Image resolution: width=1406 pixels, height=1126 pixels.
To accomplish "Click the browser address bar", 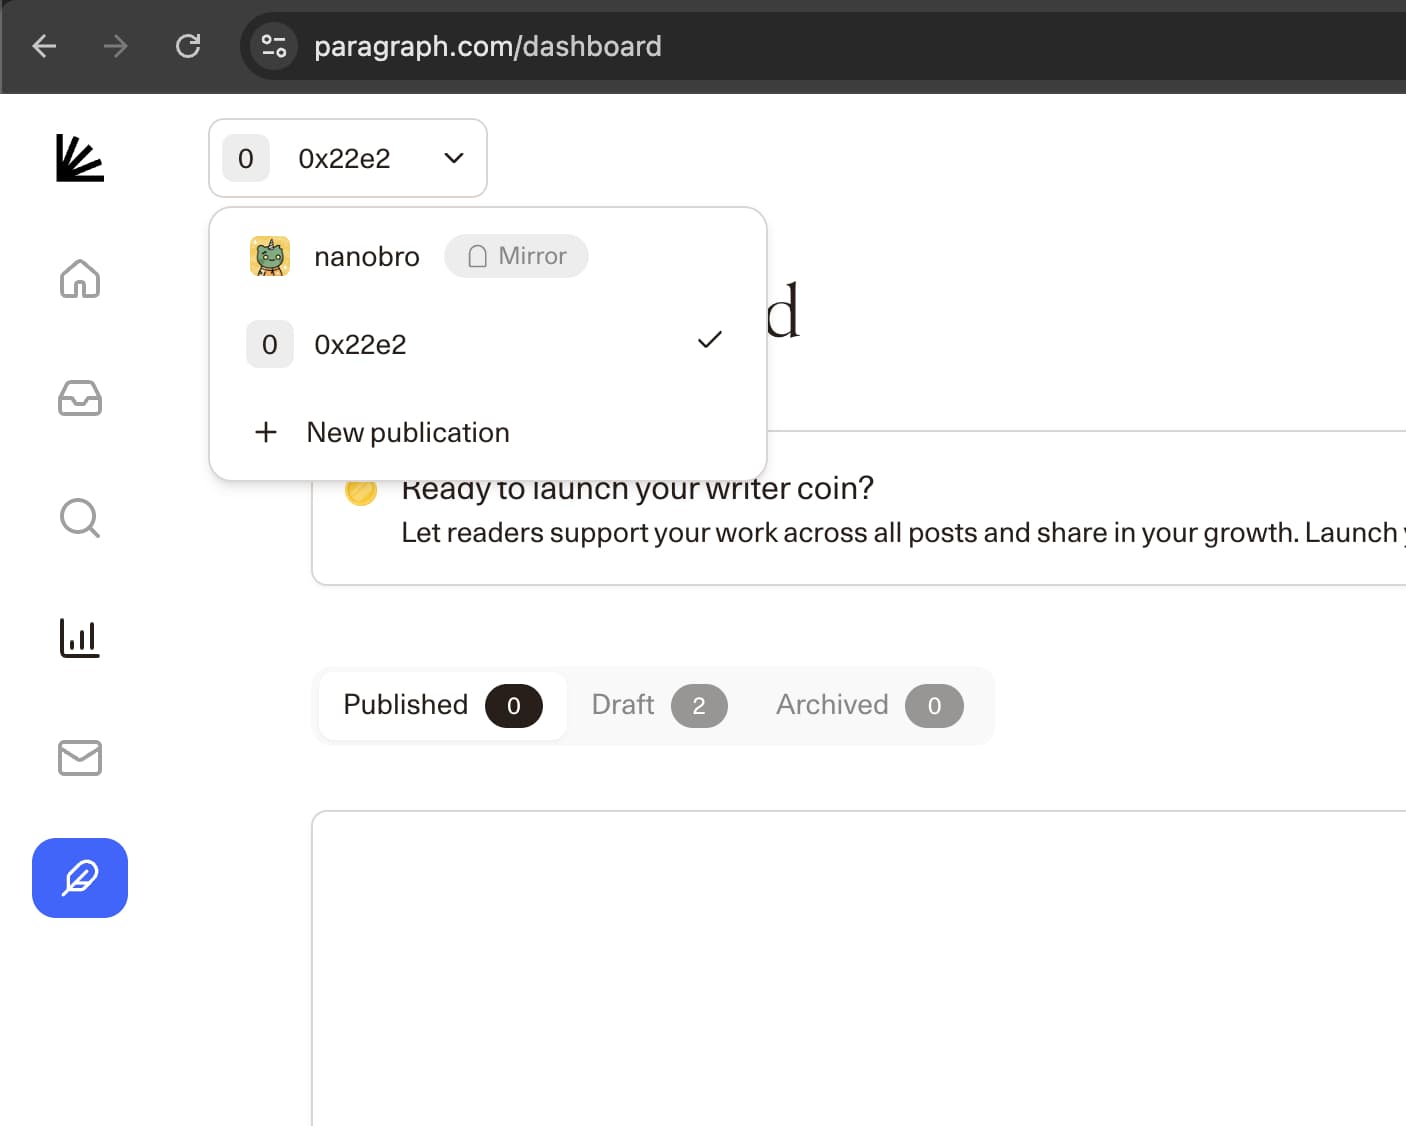I will (489, 46).
